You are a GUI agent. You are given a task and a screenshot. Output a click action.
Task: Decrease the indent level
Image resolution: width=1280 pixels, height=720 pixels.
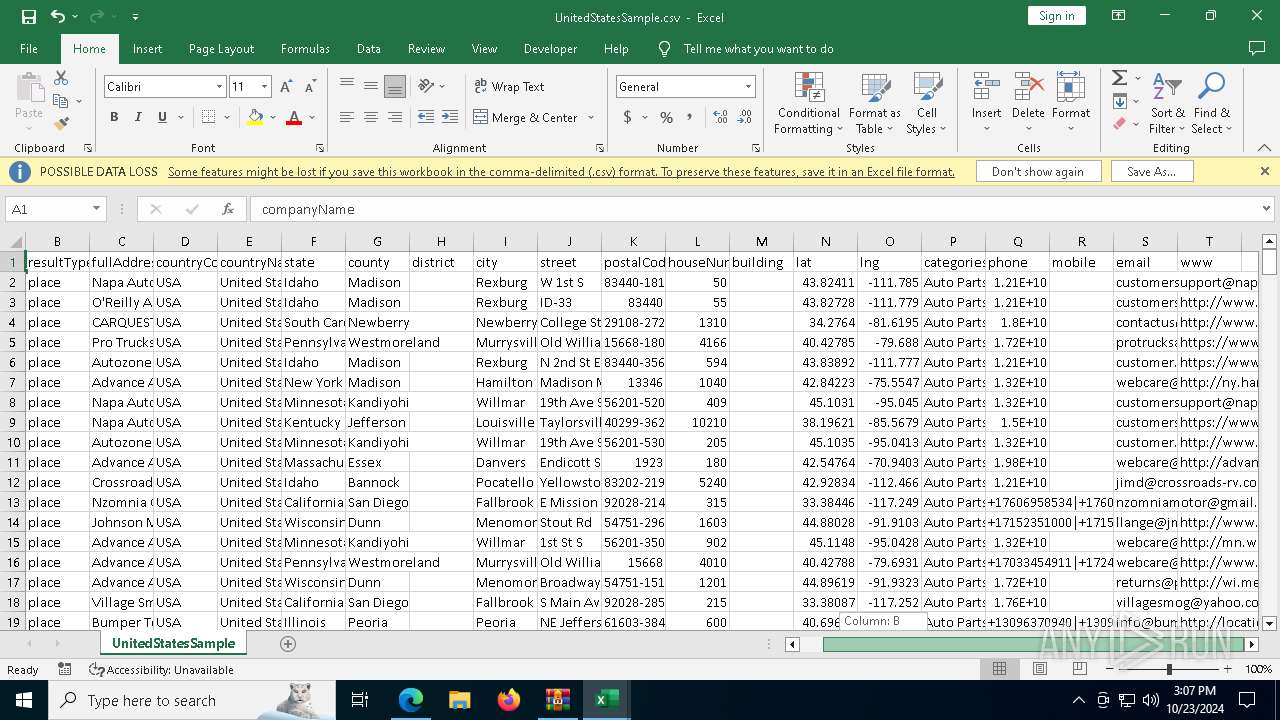(425, 117)
